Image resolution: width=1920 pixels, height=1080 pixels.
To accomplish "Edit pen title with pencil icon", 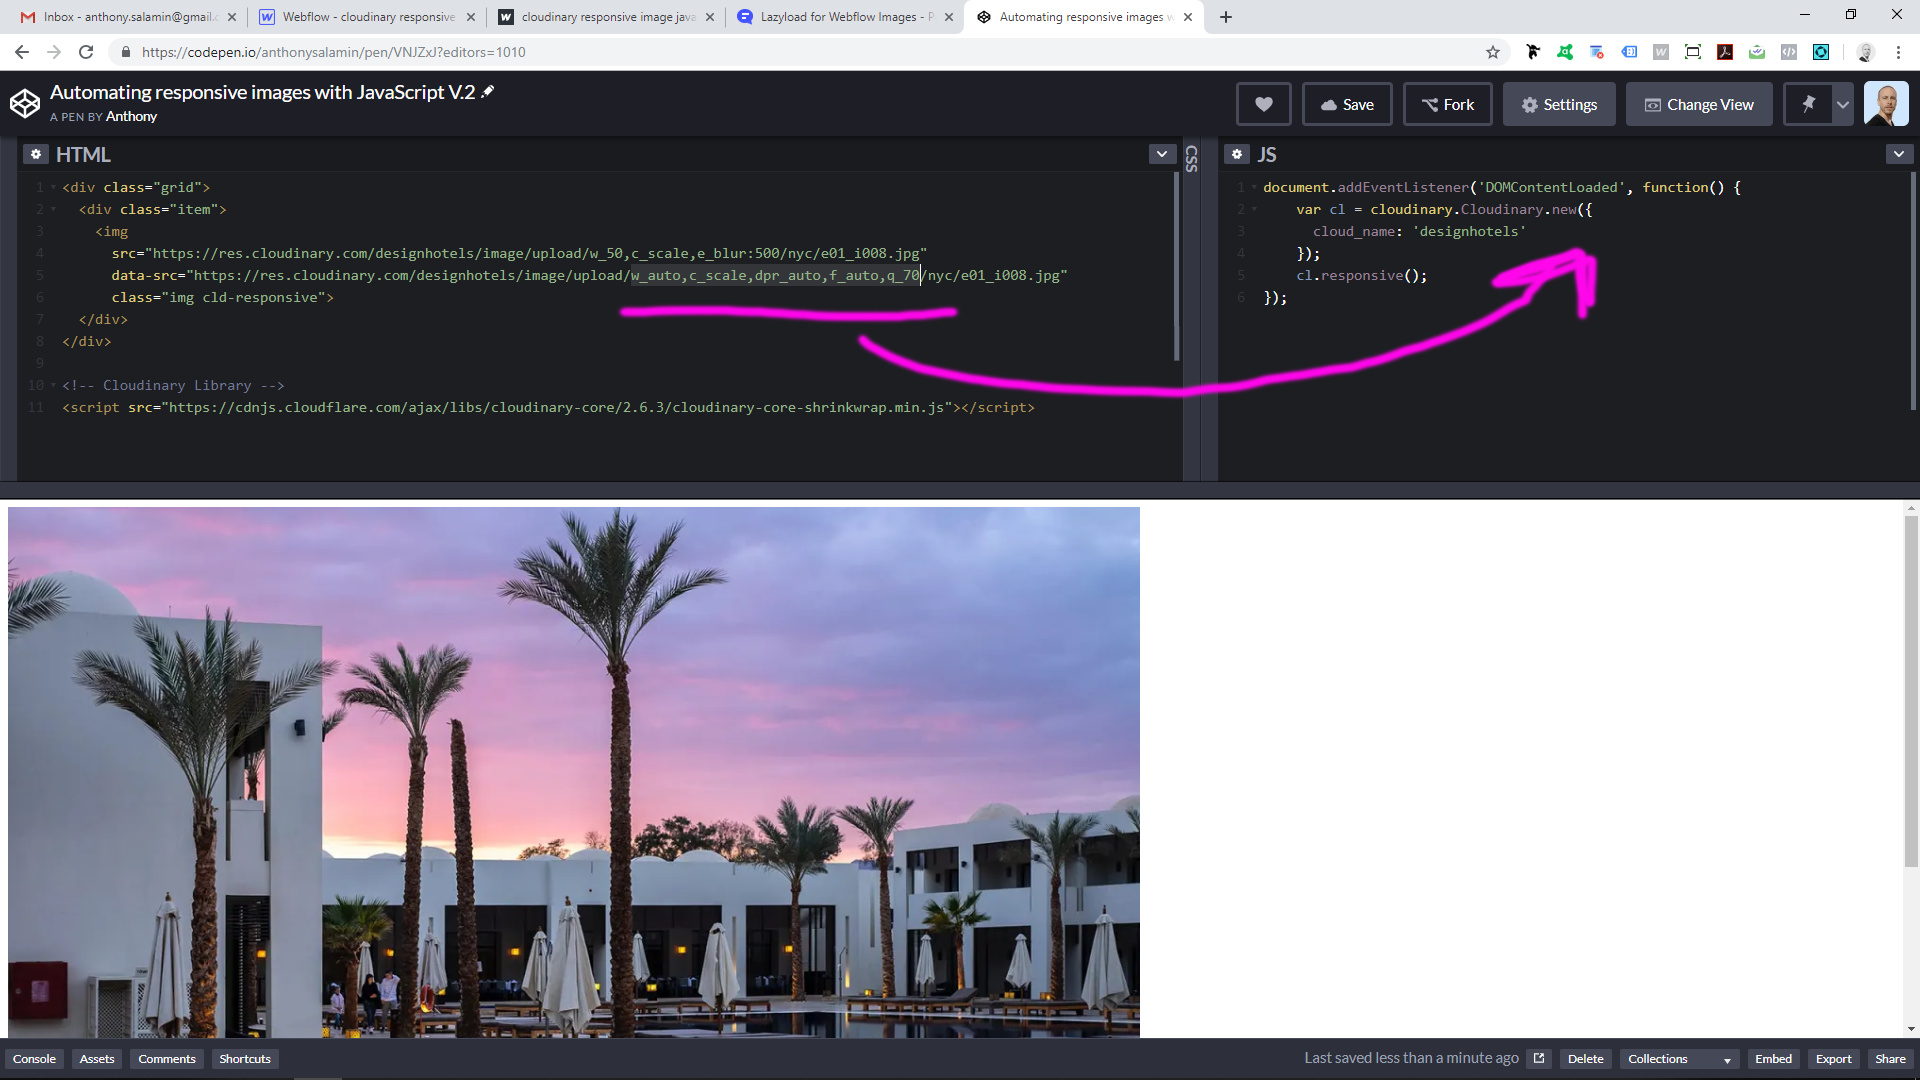I will pyautogui.click(x=488, y=91).
